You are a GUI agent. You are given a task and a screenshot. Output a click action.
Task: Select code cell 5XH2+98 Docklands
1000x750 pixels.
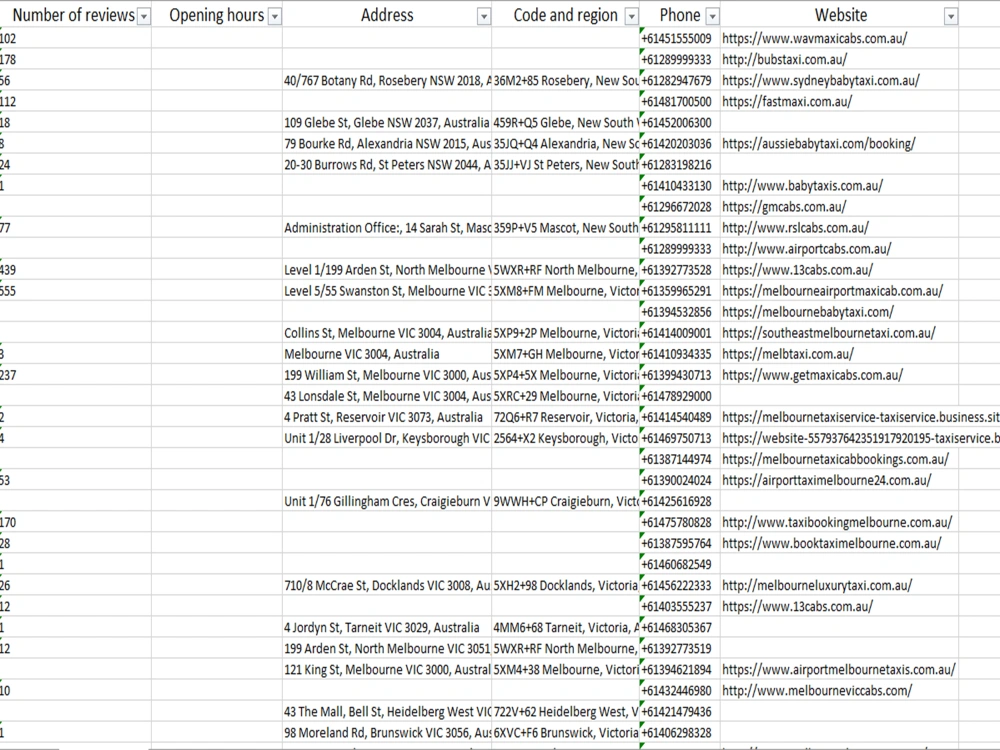click(566, 585)
